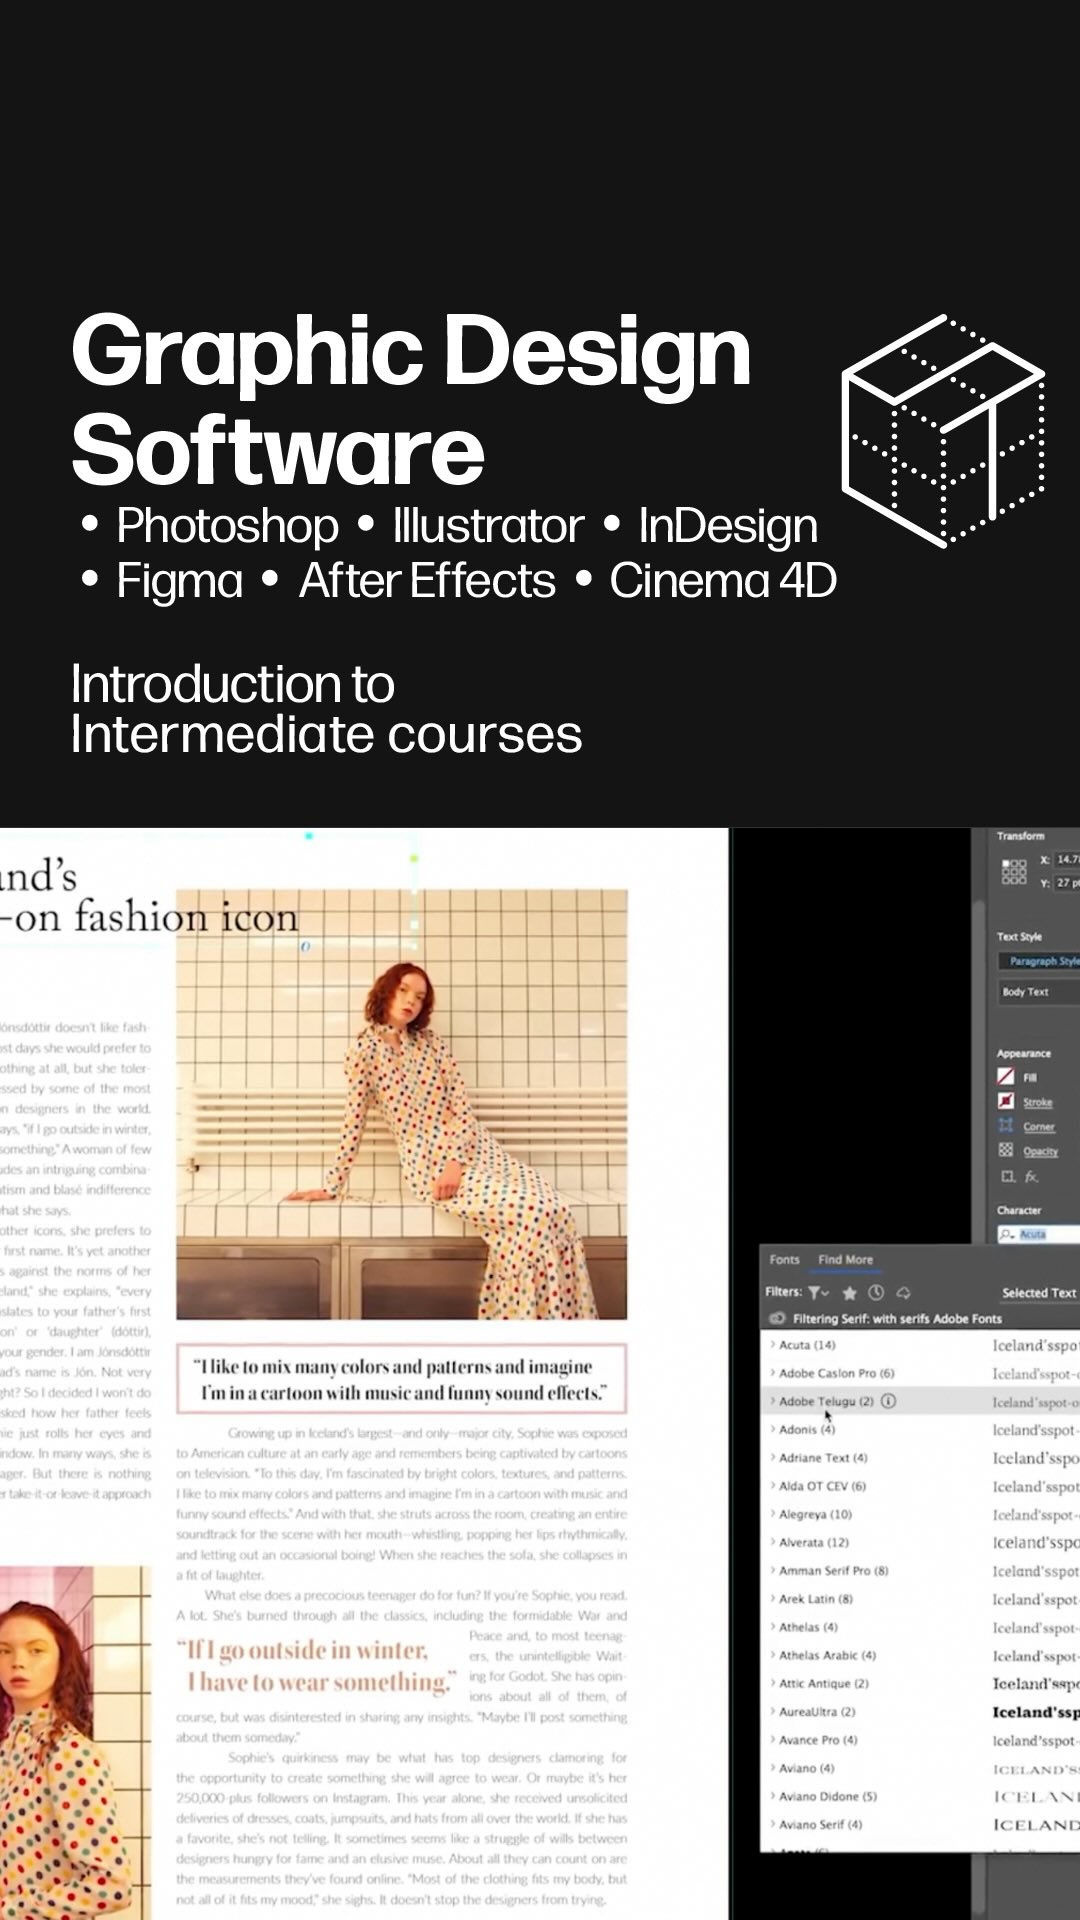Select the Aviano (4) font name
Viewport: 1080px width, 1920px height.
click(806, 1768)
